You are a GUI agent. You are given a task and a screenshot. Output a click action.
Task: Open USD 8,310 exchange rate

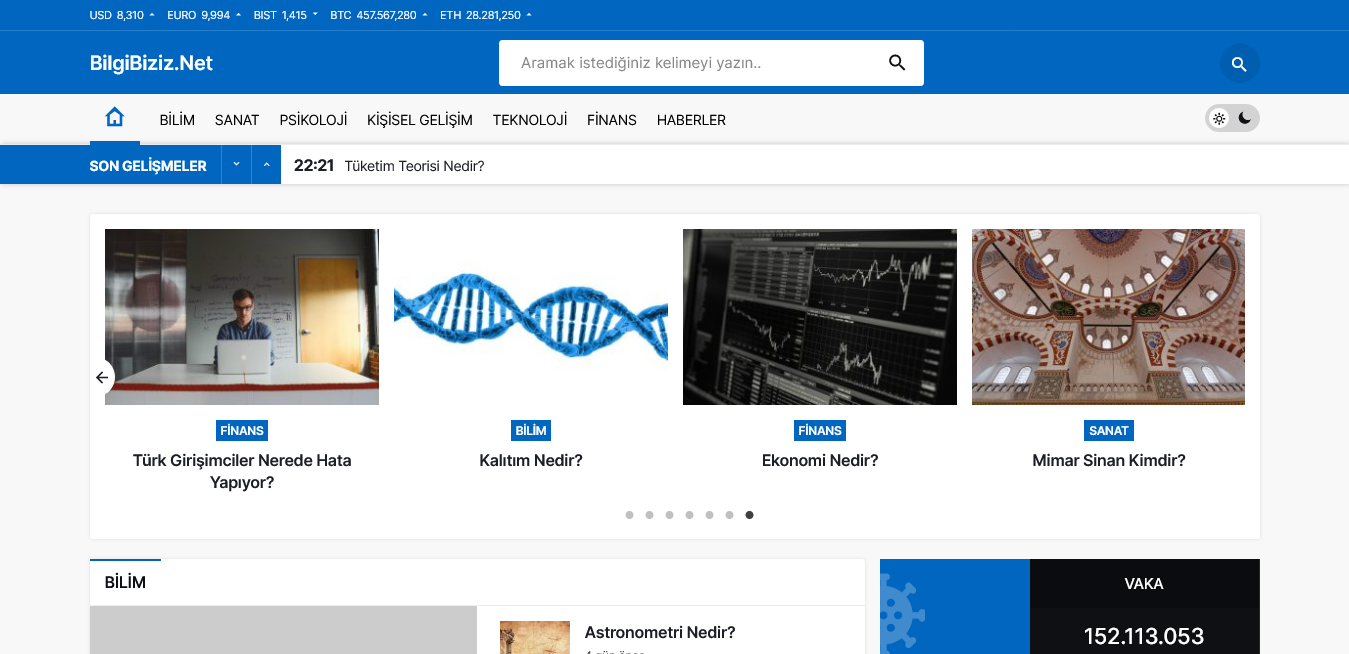[x=122, y=15]
